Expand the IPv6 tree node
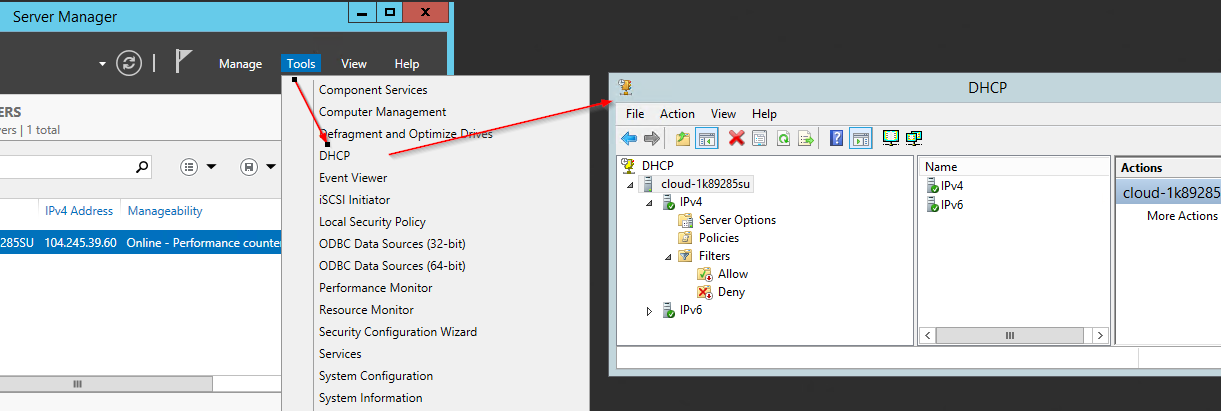The height and width of the screenshot is (411, 1221). (649, 310)
